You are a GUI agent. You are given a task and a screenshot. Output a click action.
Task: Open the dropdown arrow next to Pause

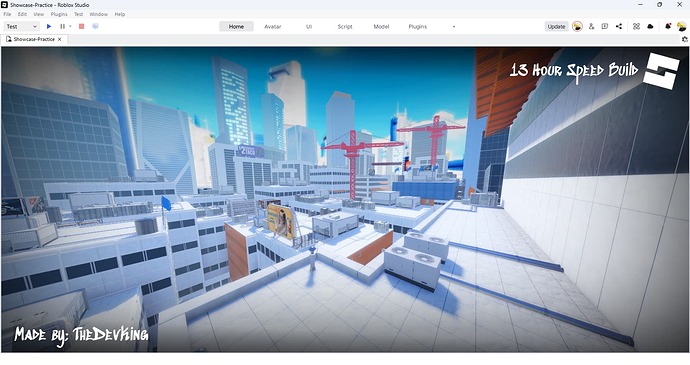(x=70, y=26)
